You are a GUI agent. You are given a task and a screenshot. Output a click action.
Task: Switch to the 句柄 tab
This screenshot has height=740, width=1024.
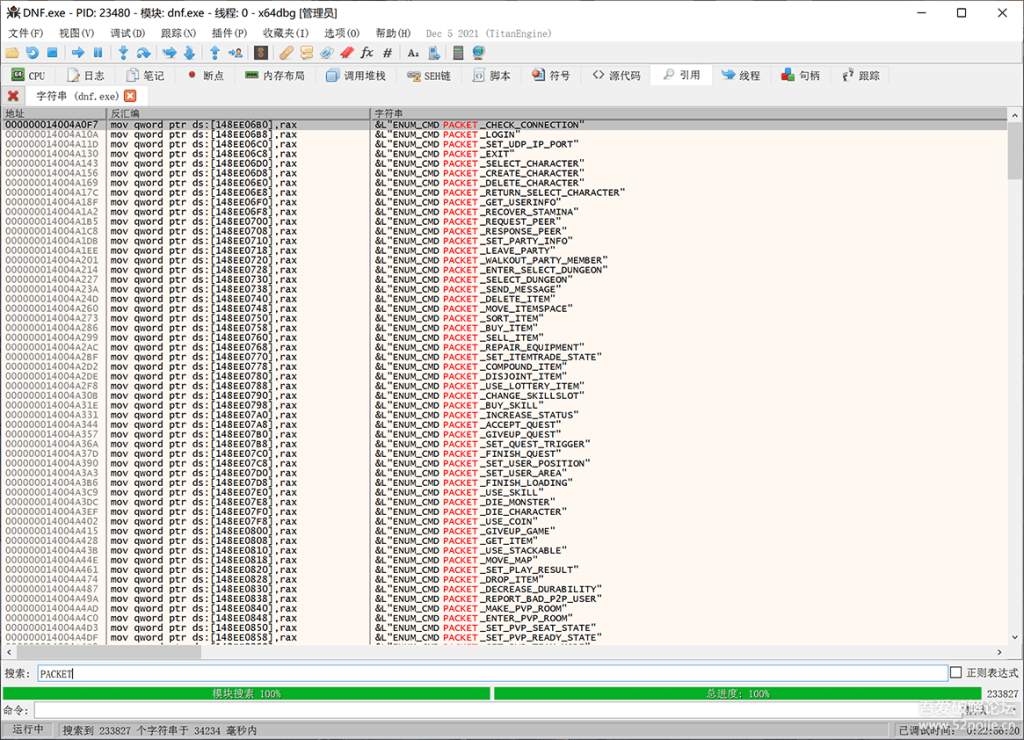[801, 76]
